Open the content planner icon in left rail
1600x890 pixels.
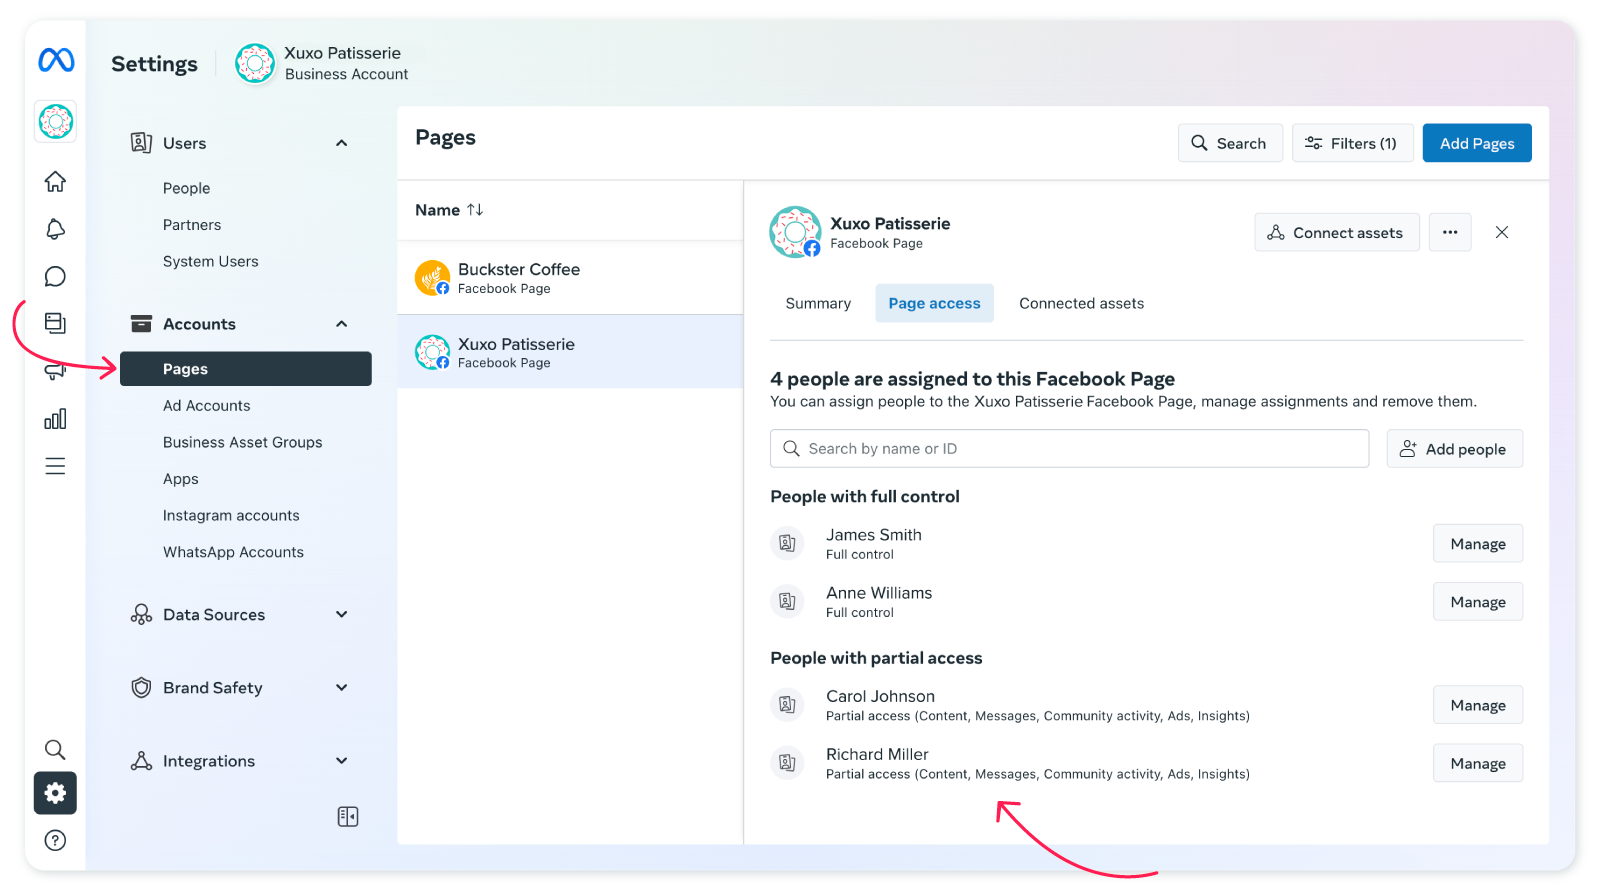click(x=56, y=323)
